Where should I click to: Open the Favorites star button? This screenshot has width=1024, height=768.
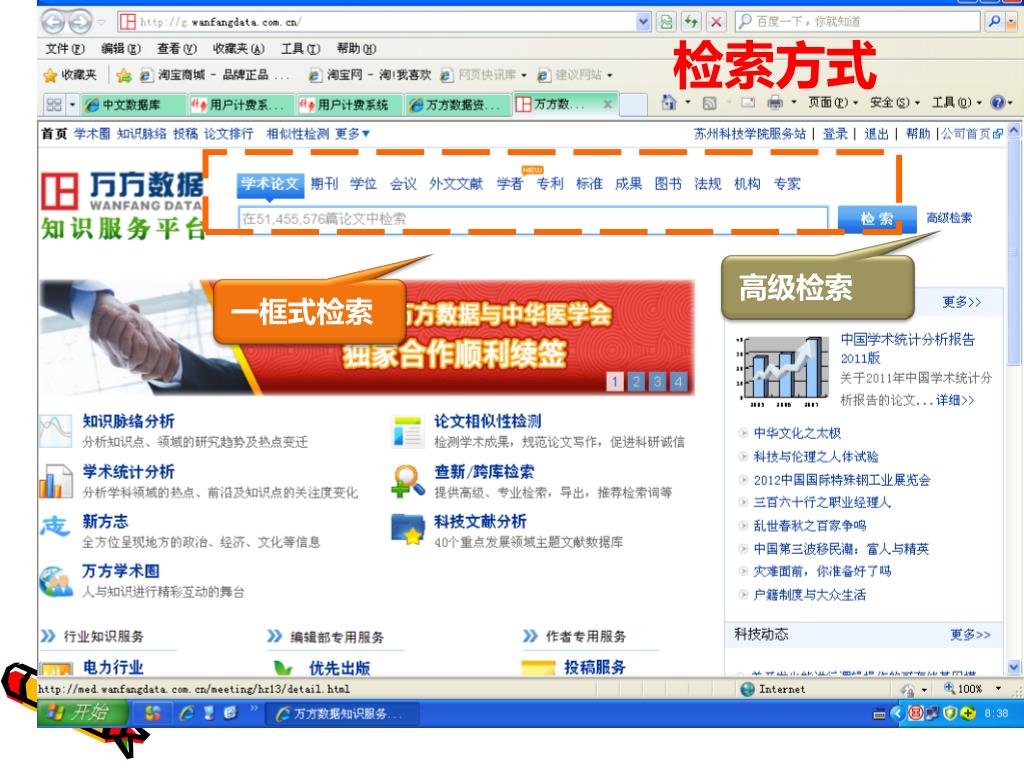point(69,75)
